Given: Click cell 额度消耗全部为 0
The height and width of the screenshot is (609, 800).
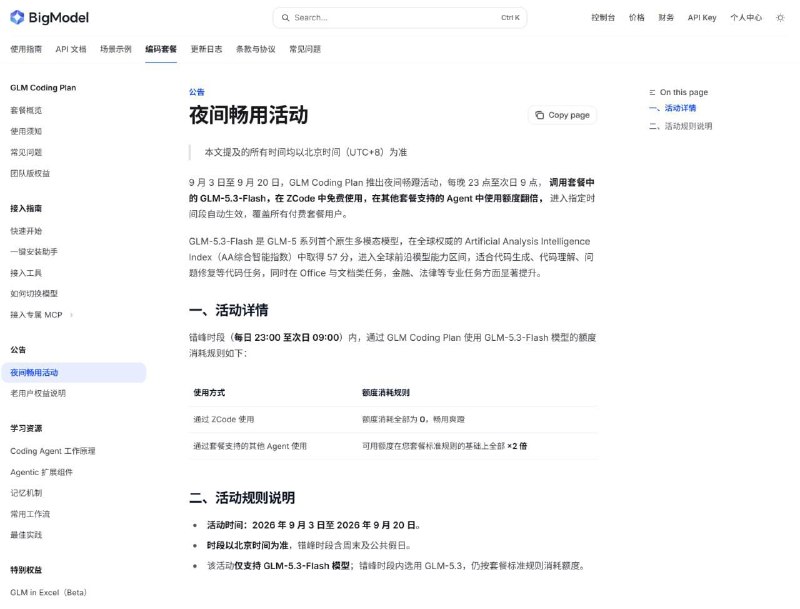Looking at the screenshot, I should [413, 419].
